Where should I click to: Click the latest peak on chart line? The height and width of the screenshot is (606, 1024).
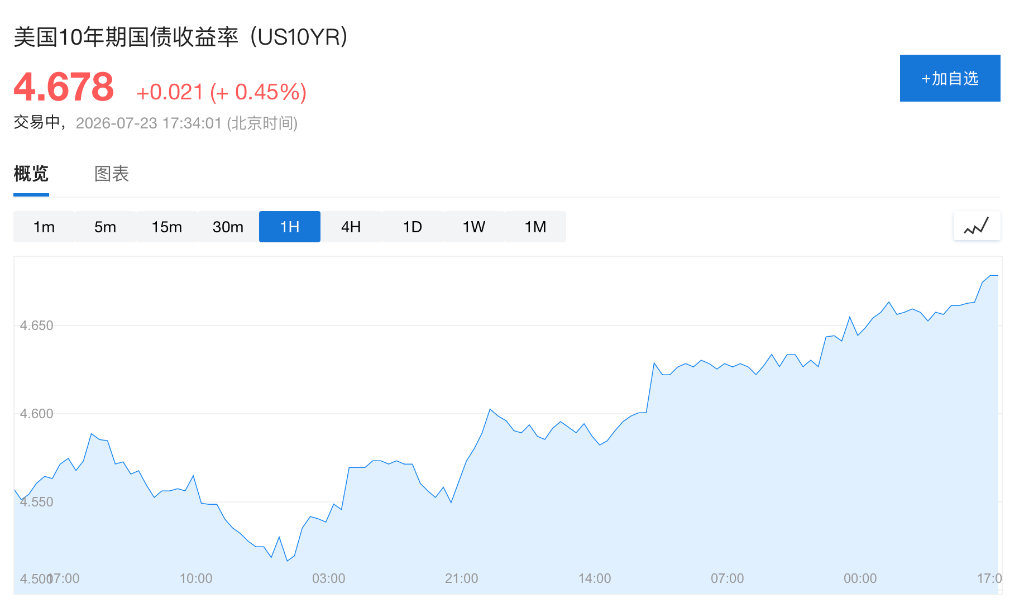993,276
